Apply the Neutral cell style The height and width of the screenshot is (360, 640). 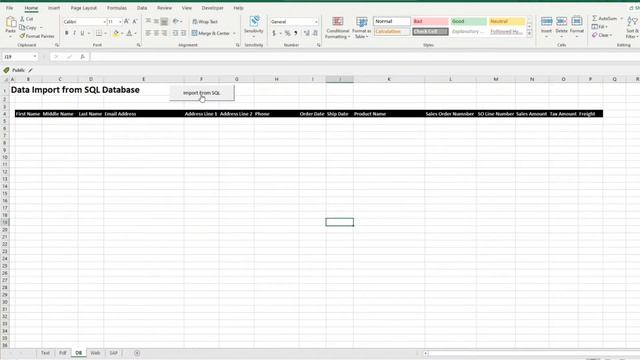pyautogui.click(x=507, y=21)
